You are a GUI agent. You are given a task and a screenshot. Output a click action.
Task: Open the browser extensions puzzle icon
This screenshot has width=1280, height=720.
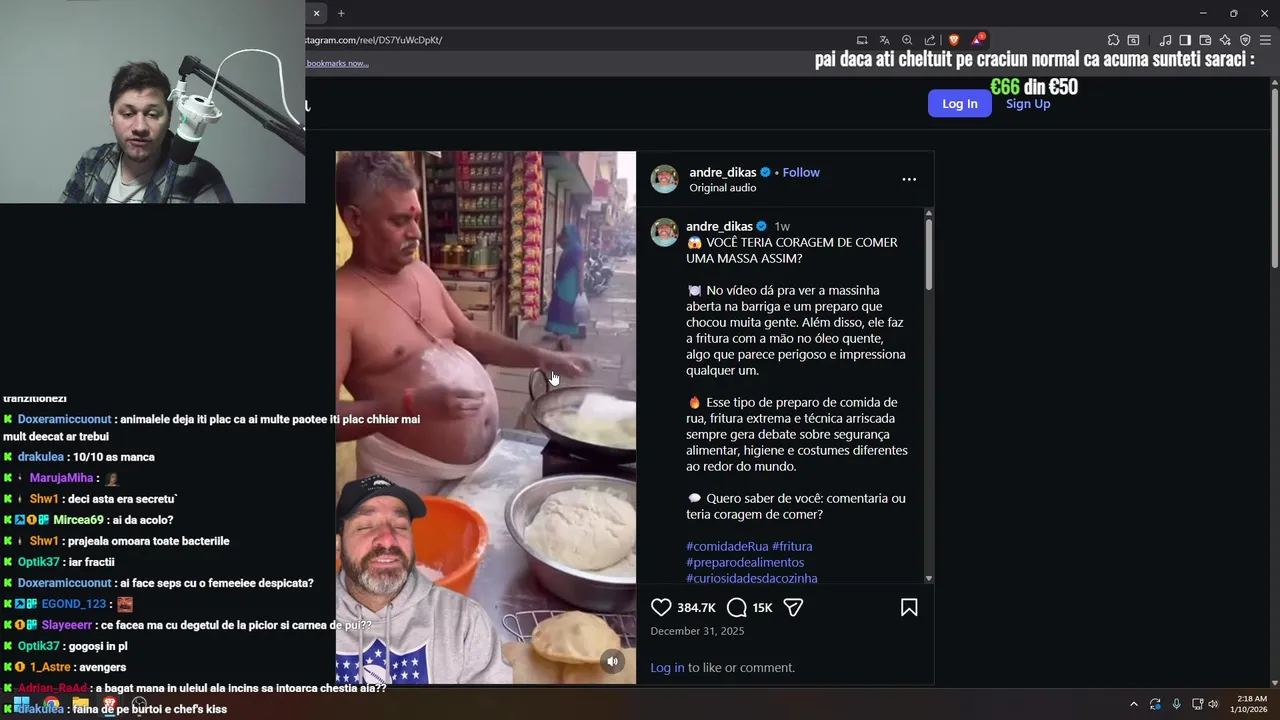1113,40
